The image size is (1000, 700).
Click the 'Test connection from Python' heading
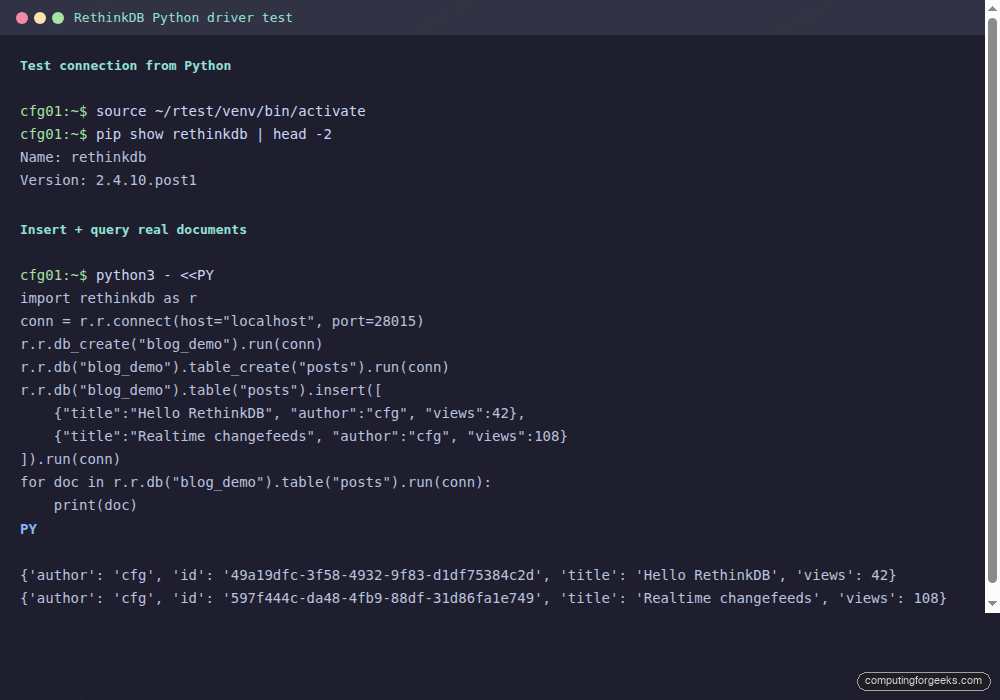[126, 66]
